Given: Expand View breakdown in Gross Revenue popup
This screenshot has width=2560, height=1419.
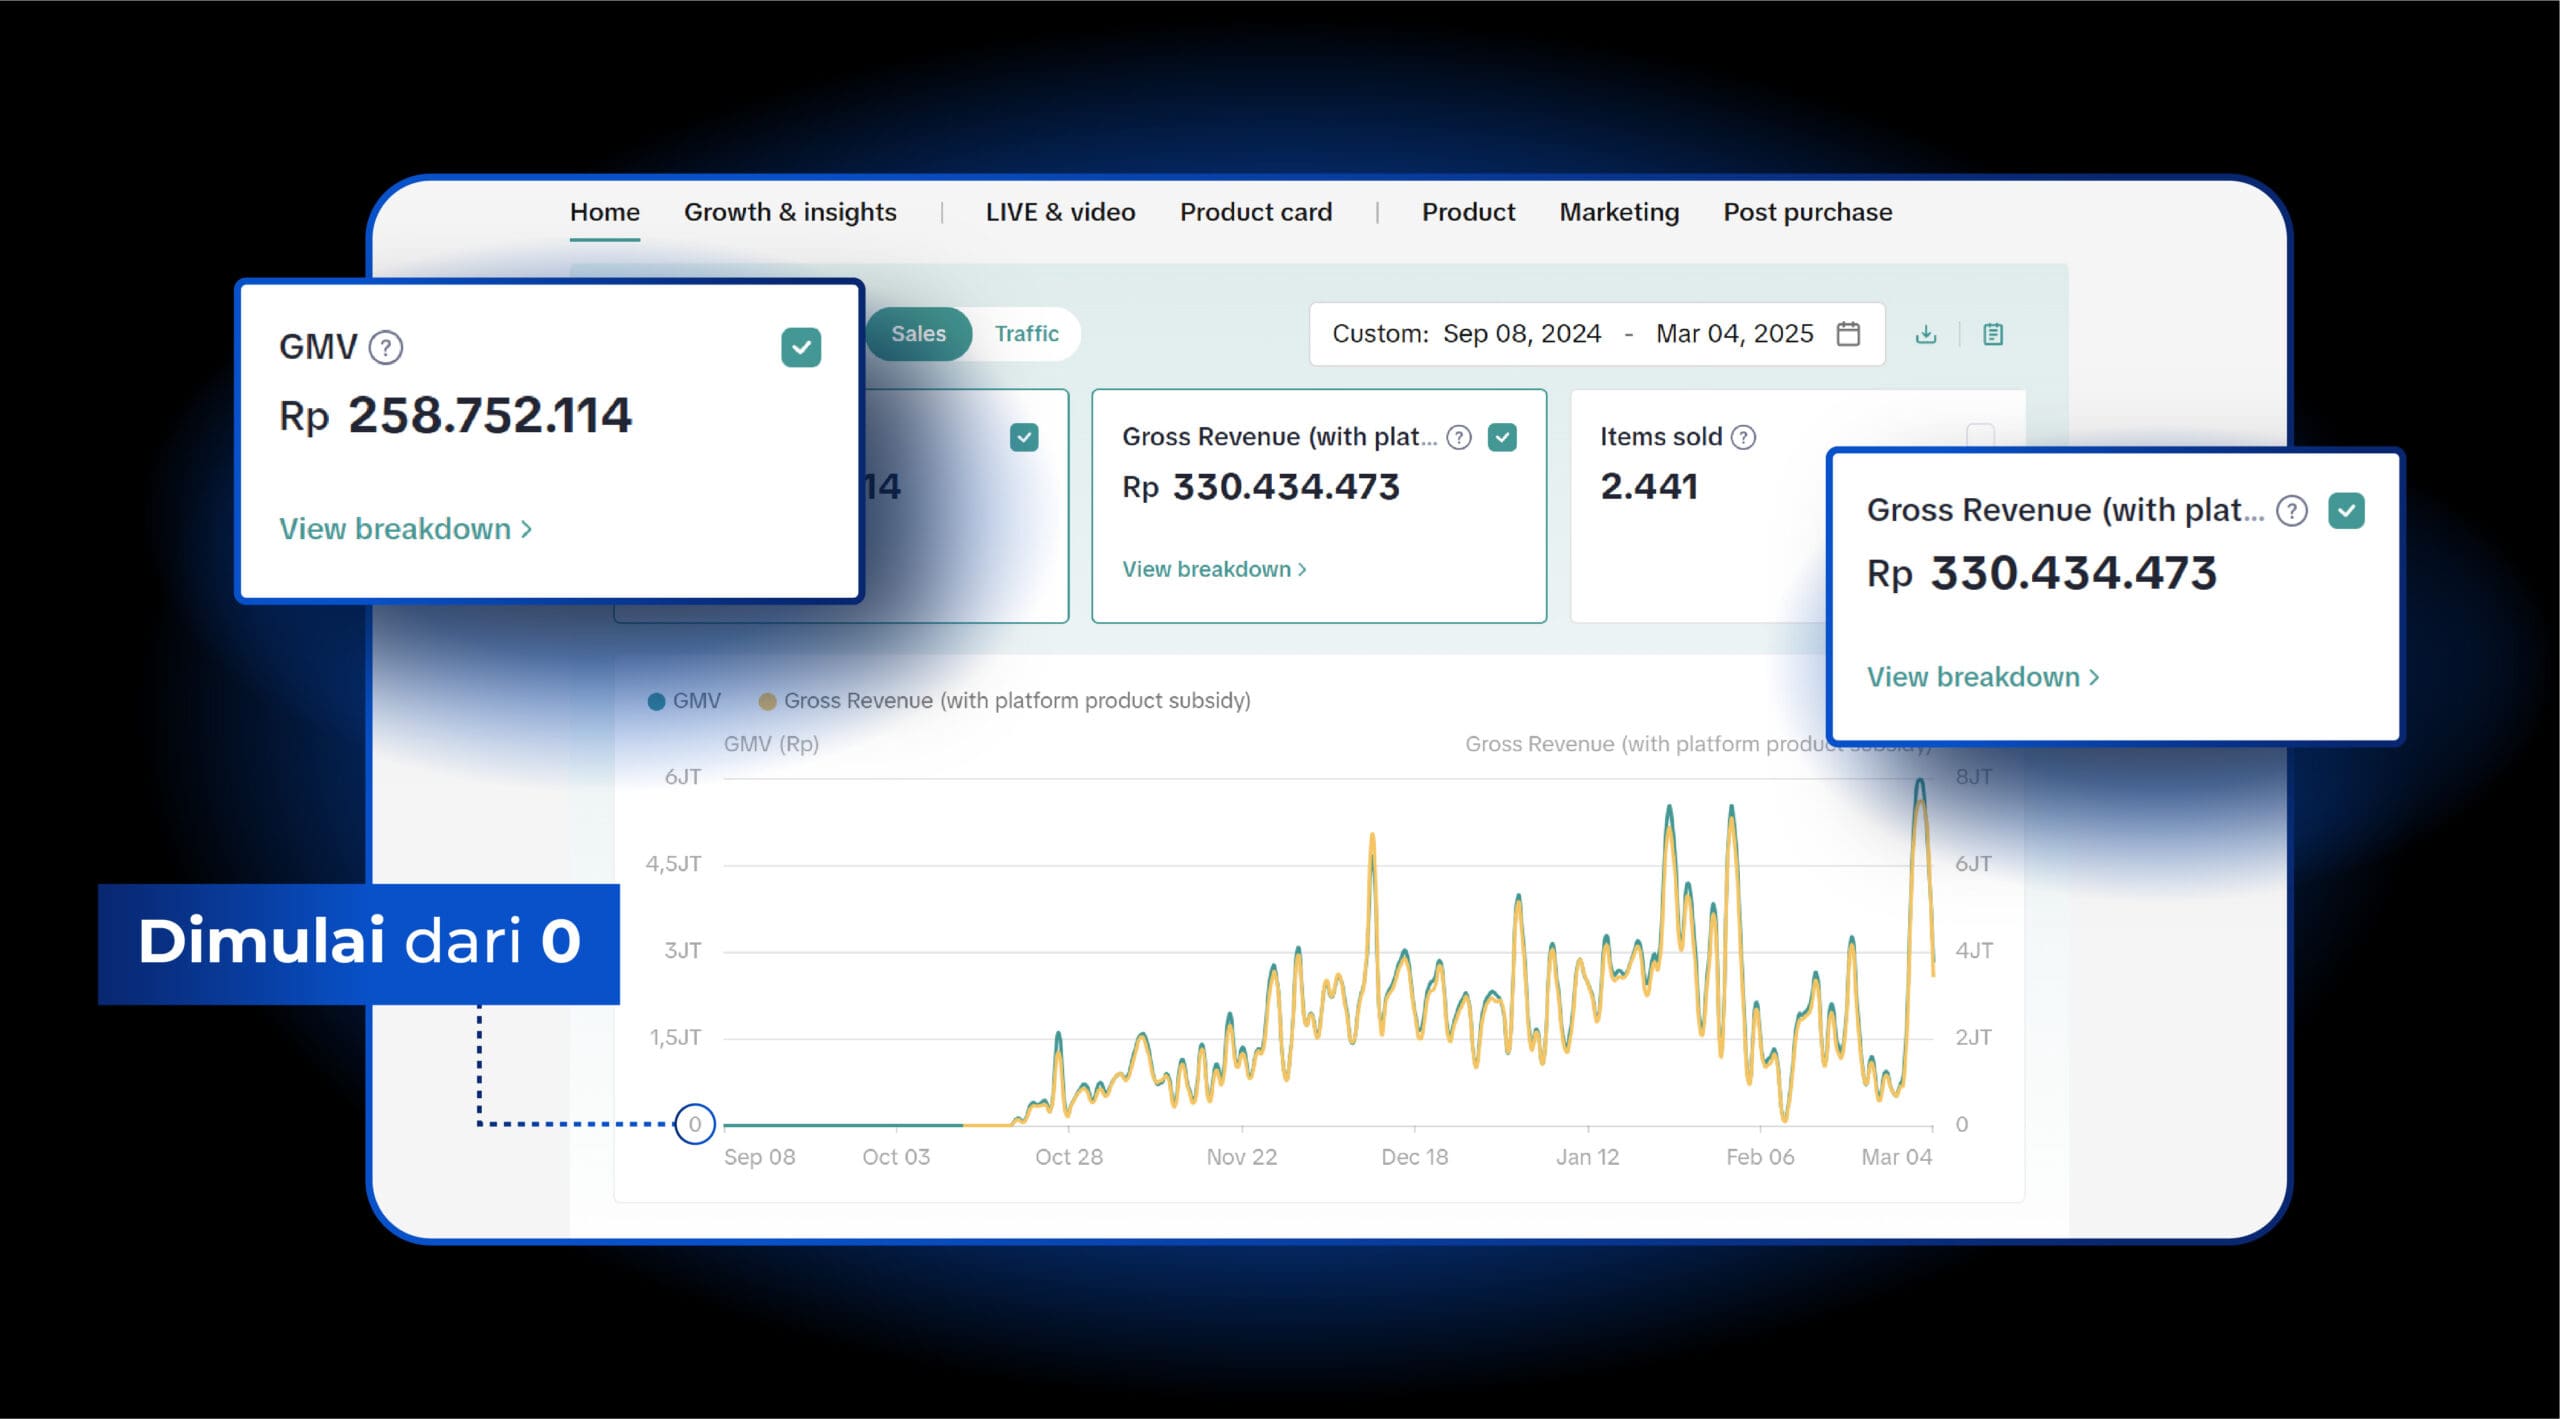Looking at the screenshot, I should coord(1982,677).
